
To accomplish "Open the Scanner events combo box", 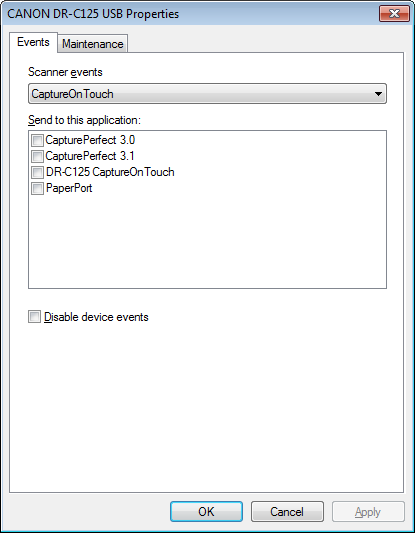I will point(207,93).
